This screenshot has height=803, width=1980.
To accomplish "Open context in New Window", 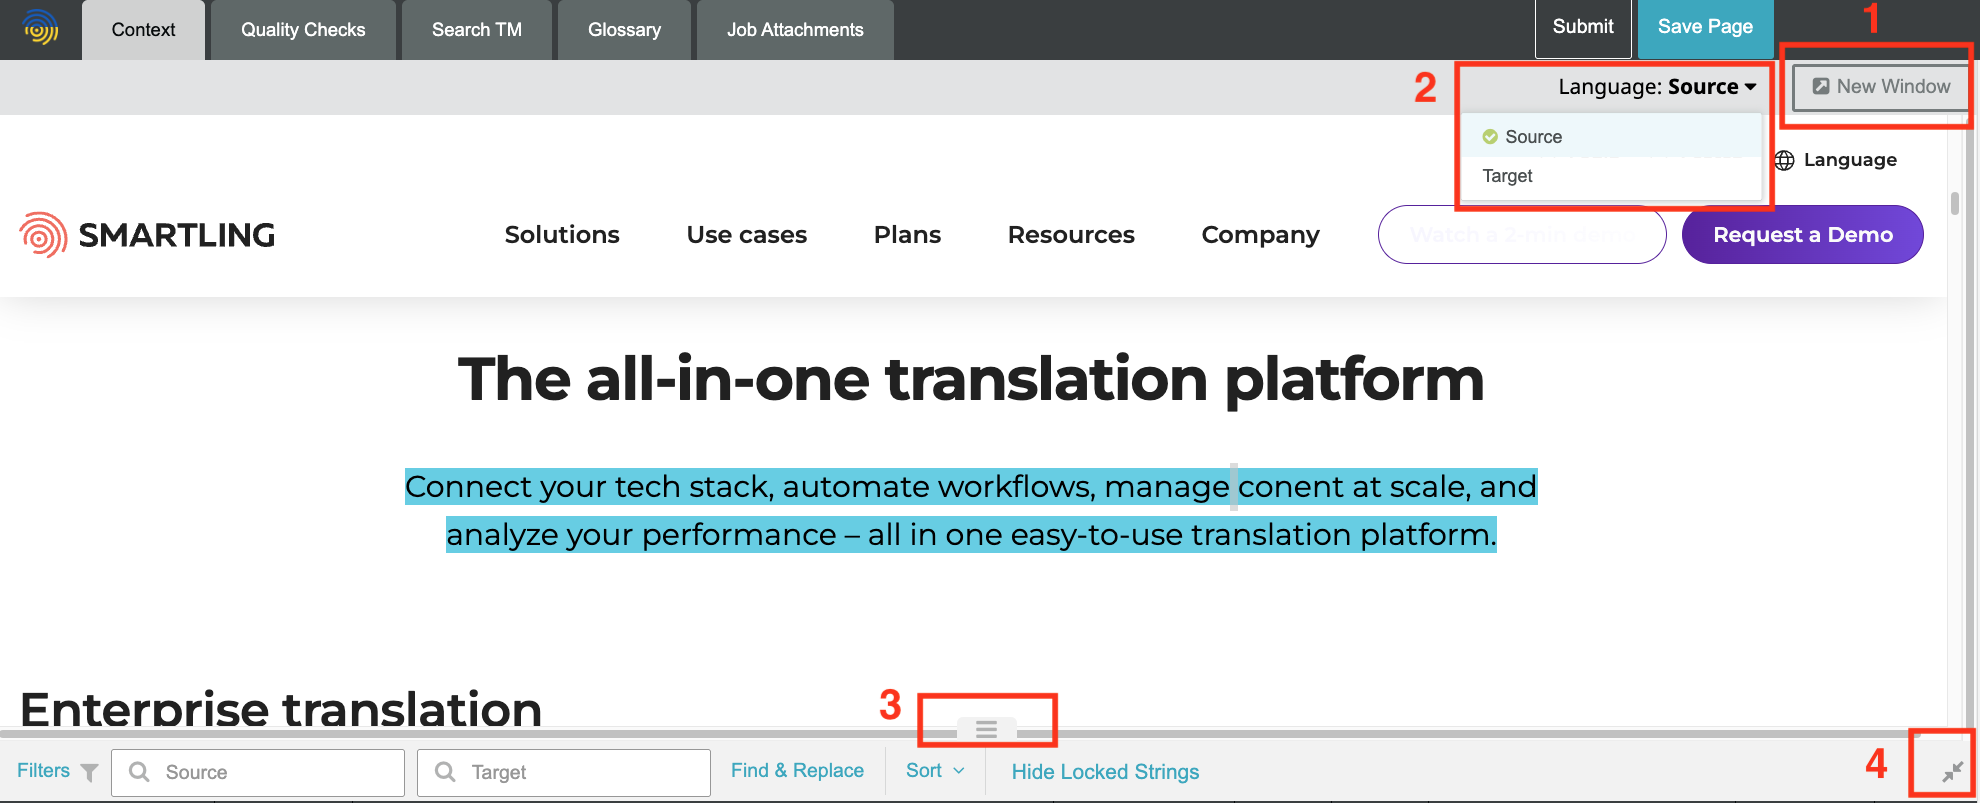I will [1881, 87].
